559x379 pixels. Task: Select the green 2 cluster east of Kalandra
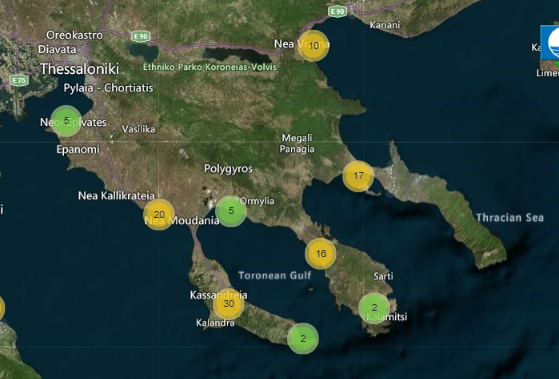(303, 339)
